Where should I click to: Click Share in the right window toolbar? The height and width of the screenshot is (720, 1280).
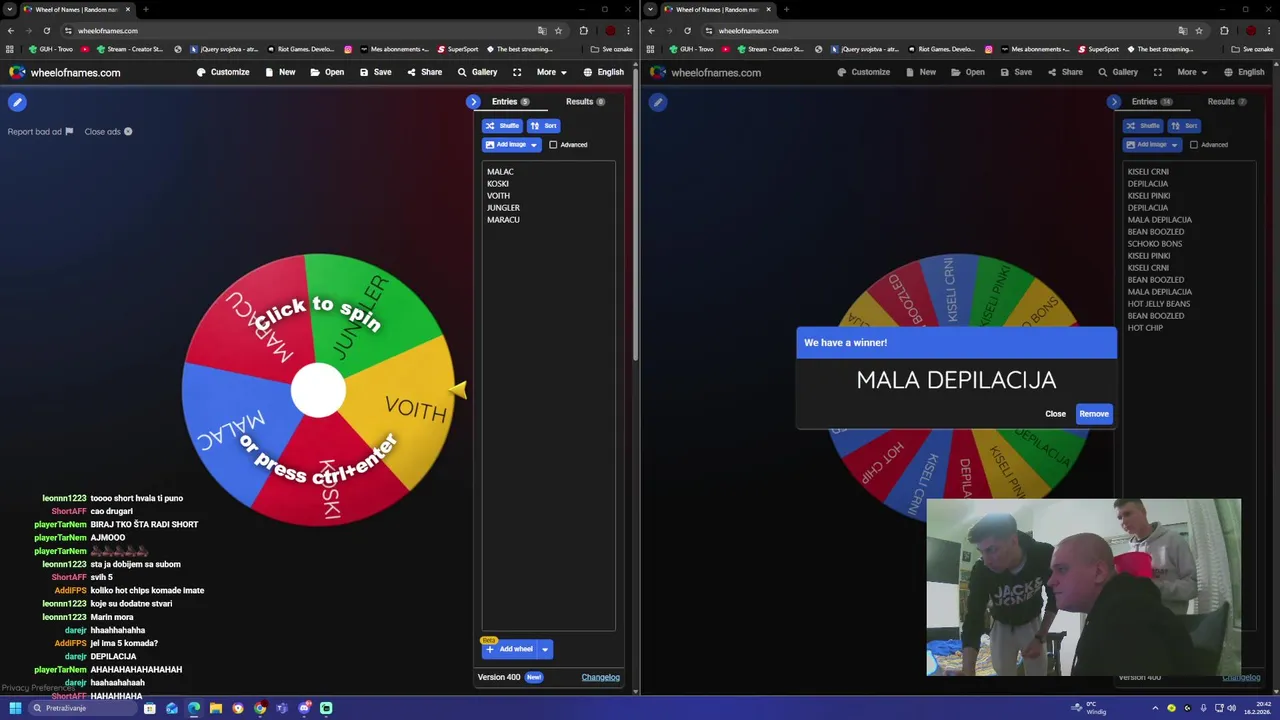point(1065,72)
